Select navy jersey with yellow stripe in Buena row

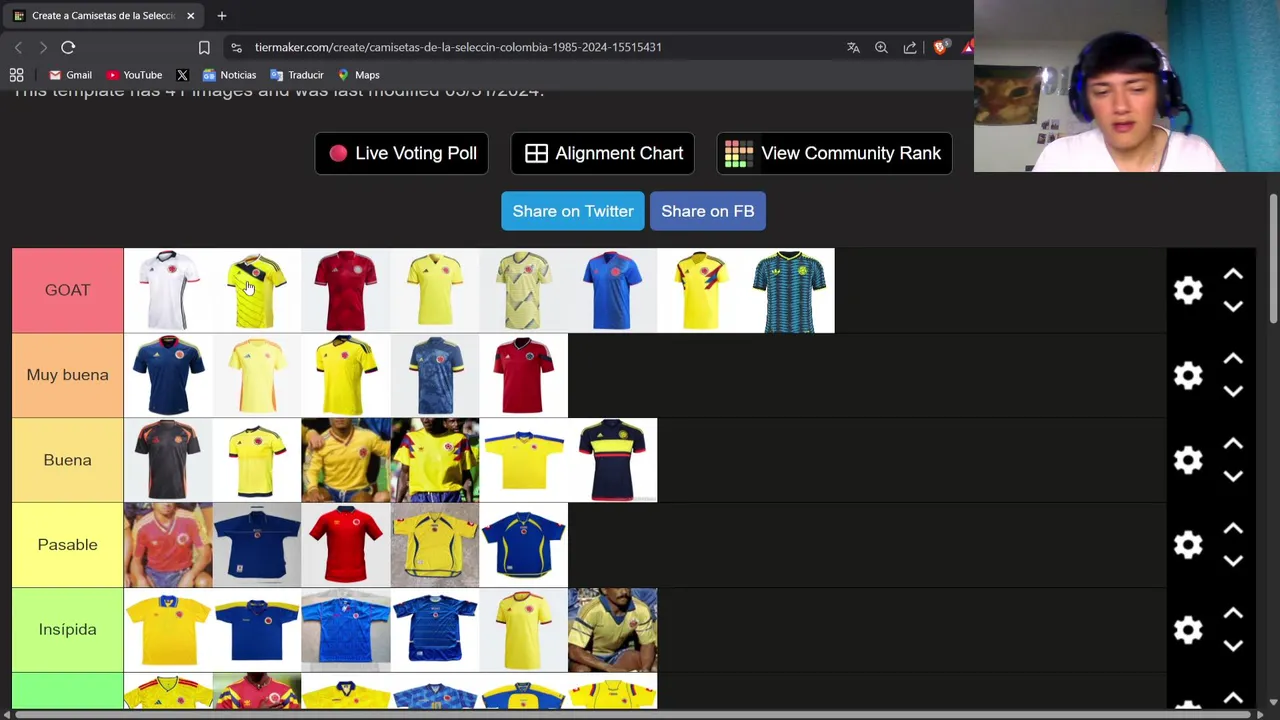pyautogui.click(x=613, y=460)
